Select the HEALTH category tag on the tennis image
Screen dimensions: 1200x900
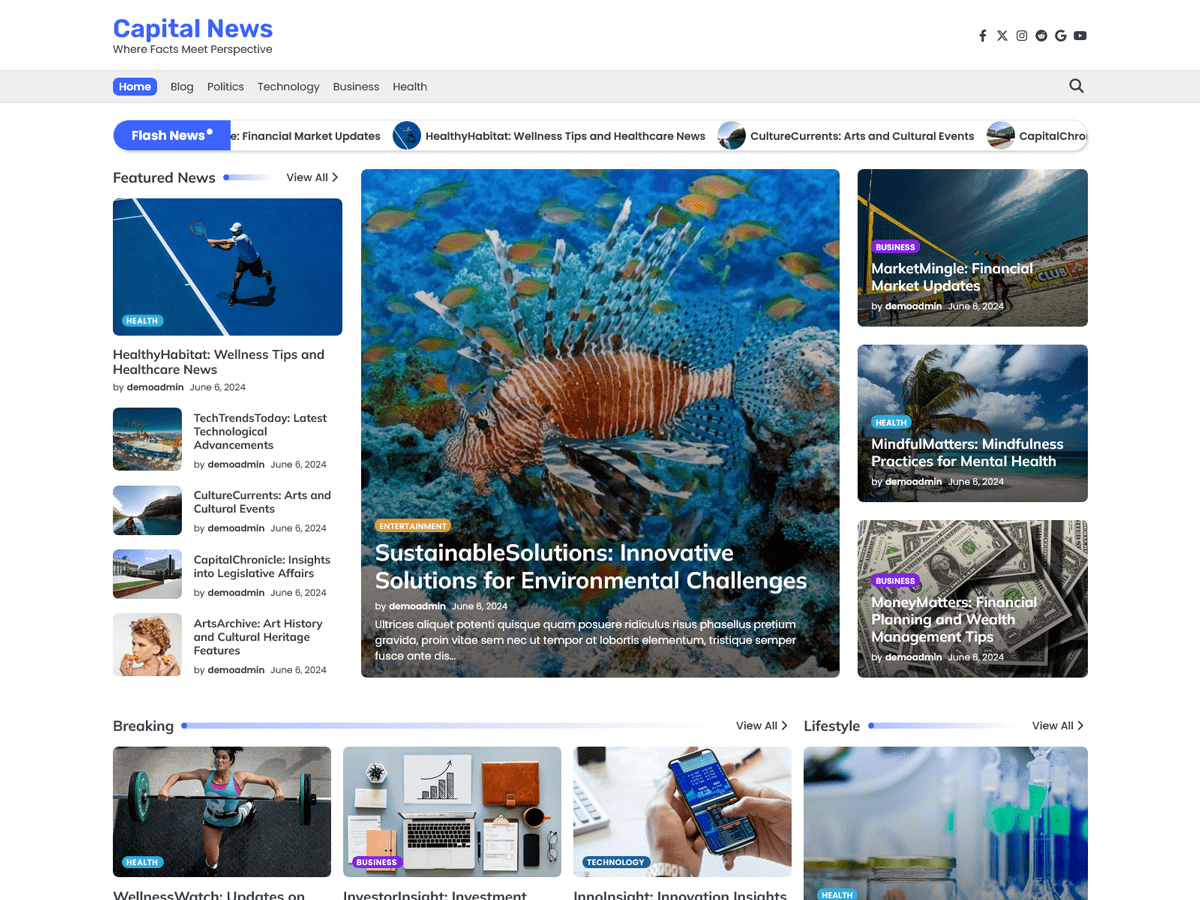tap(142, 320)
